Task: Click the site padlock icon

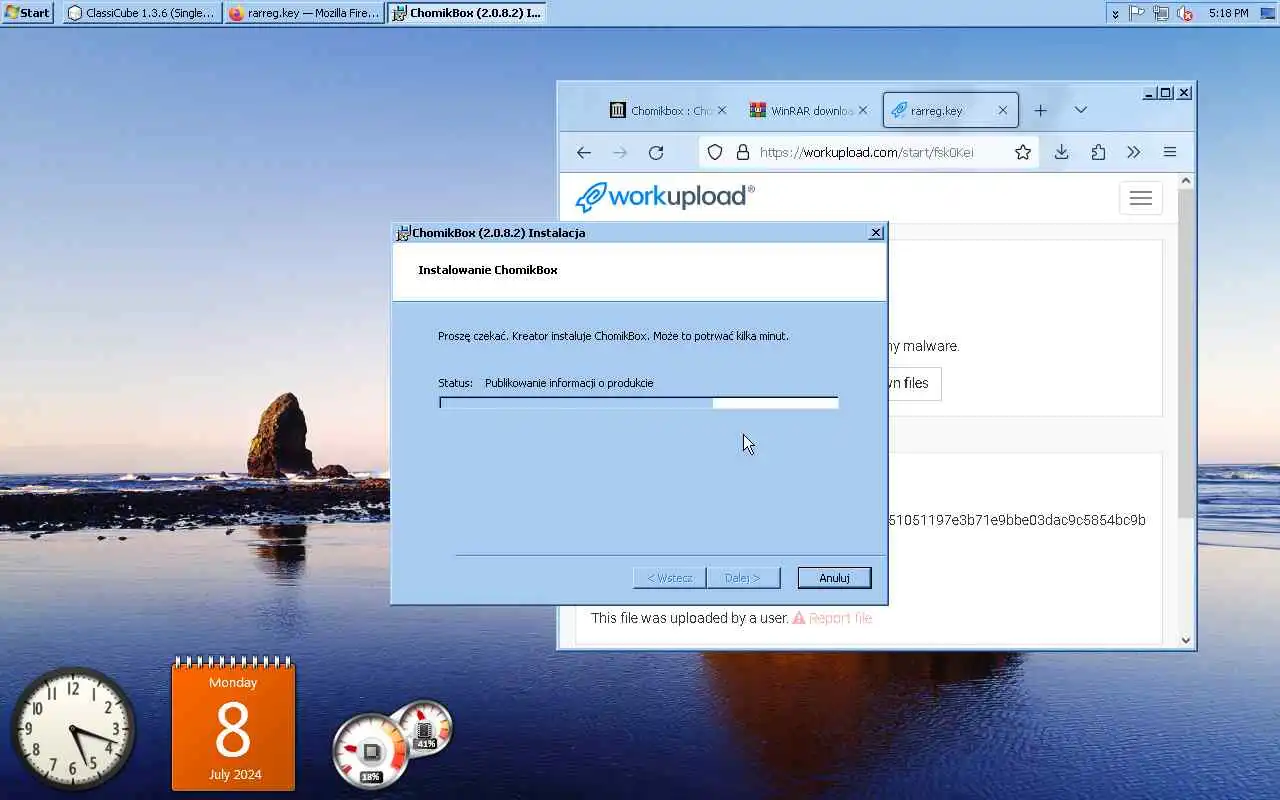Action: pos(742,152)
